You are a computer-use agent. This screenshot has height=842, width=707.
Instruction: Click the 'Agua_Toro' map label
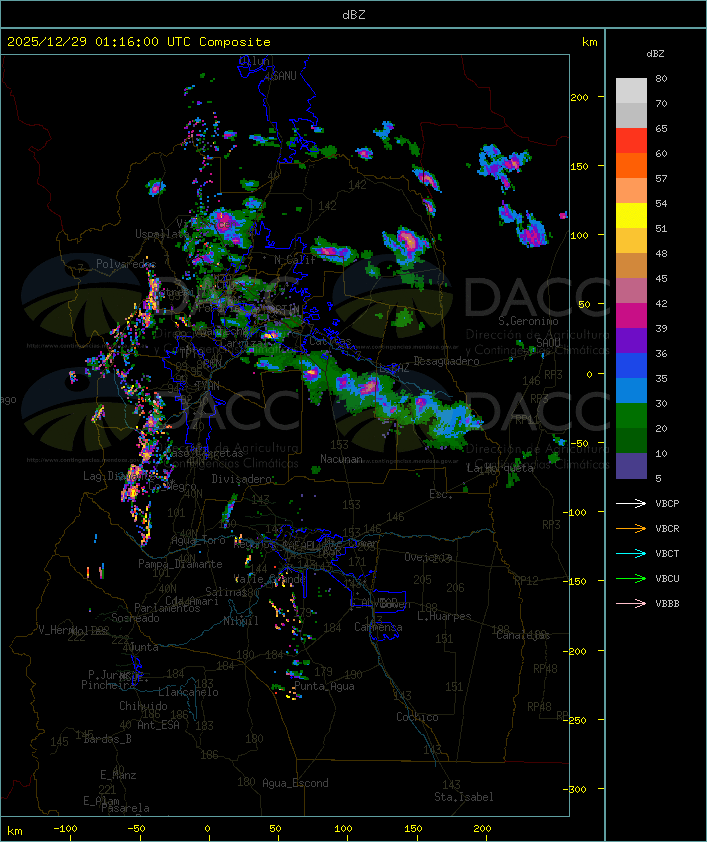[x=198, y=540]
